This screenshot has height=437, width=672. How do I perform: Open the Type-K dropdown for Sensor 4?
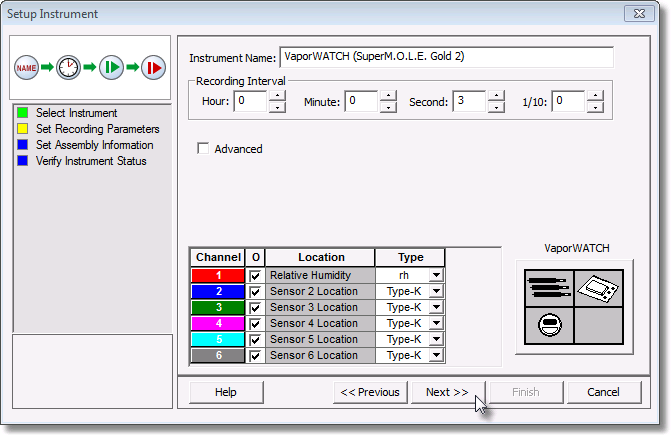coord(436,323)
